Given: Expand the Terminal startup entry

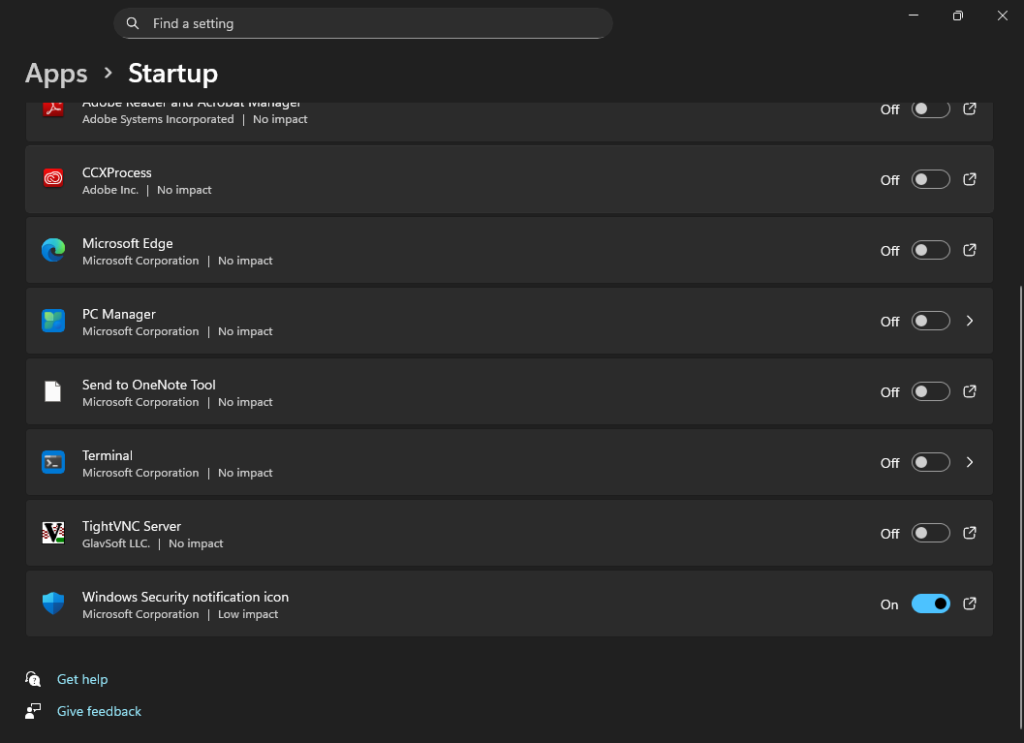Looking at the screenshot, I should click(x=969, y=462).
